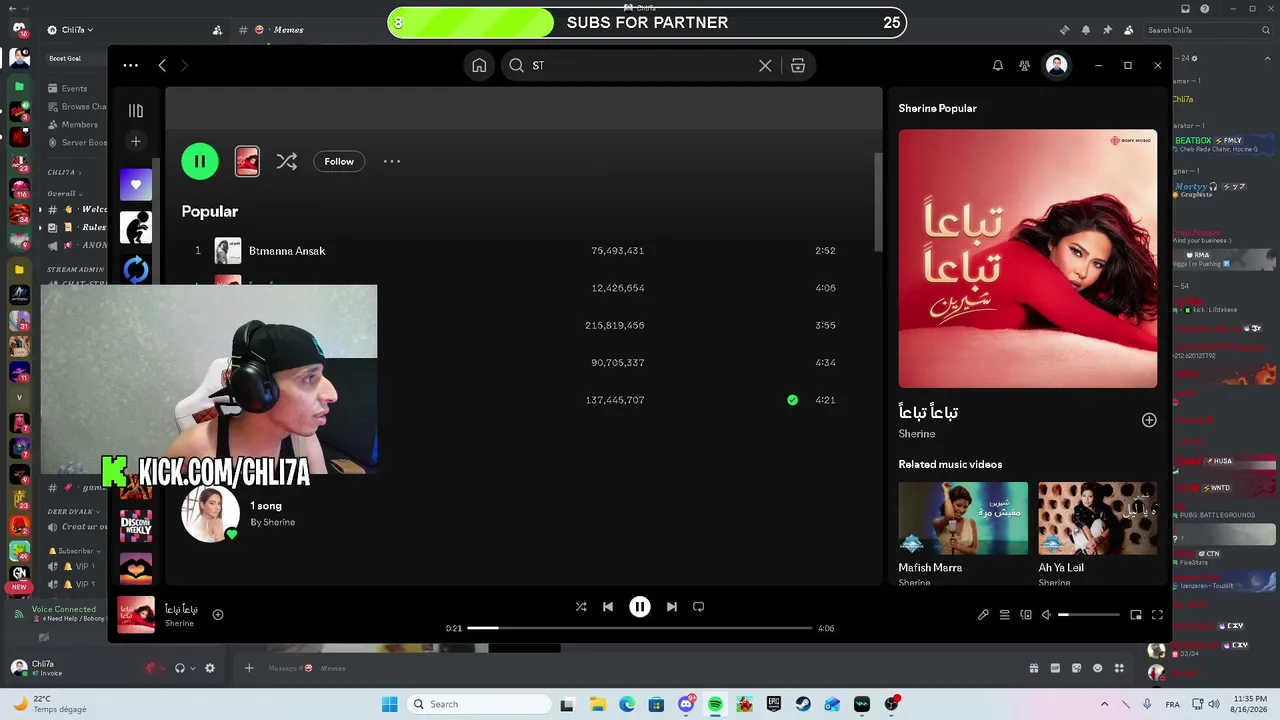1280x720 pixels.
Task: Open the Sherine artist link under the song title
Action: tap(917, 434)
